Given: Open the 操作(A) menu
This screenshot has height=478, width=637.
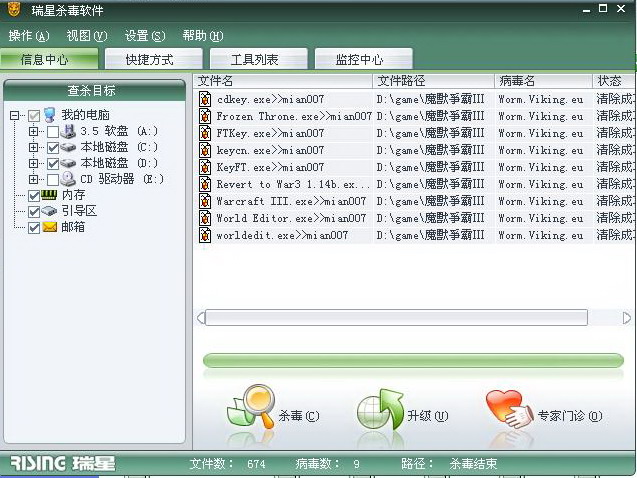Looking at the screenshot, I should tap(29, 36).
